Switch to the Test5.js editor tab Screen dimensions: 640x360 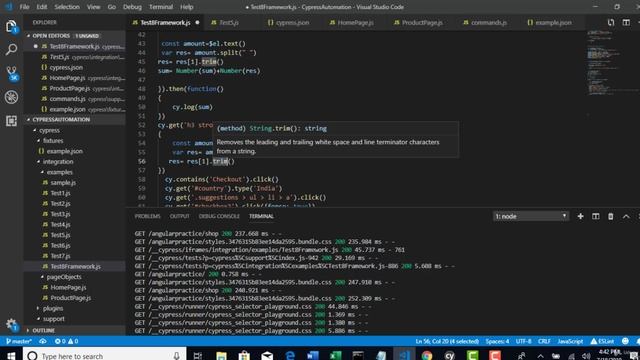pyautogui.click(x=229, y=22)
